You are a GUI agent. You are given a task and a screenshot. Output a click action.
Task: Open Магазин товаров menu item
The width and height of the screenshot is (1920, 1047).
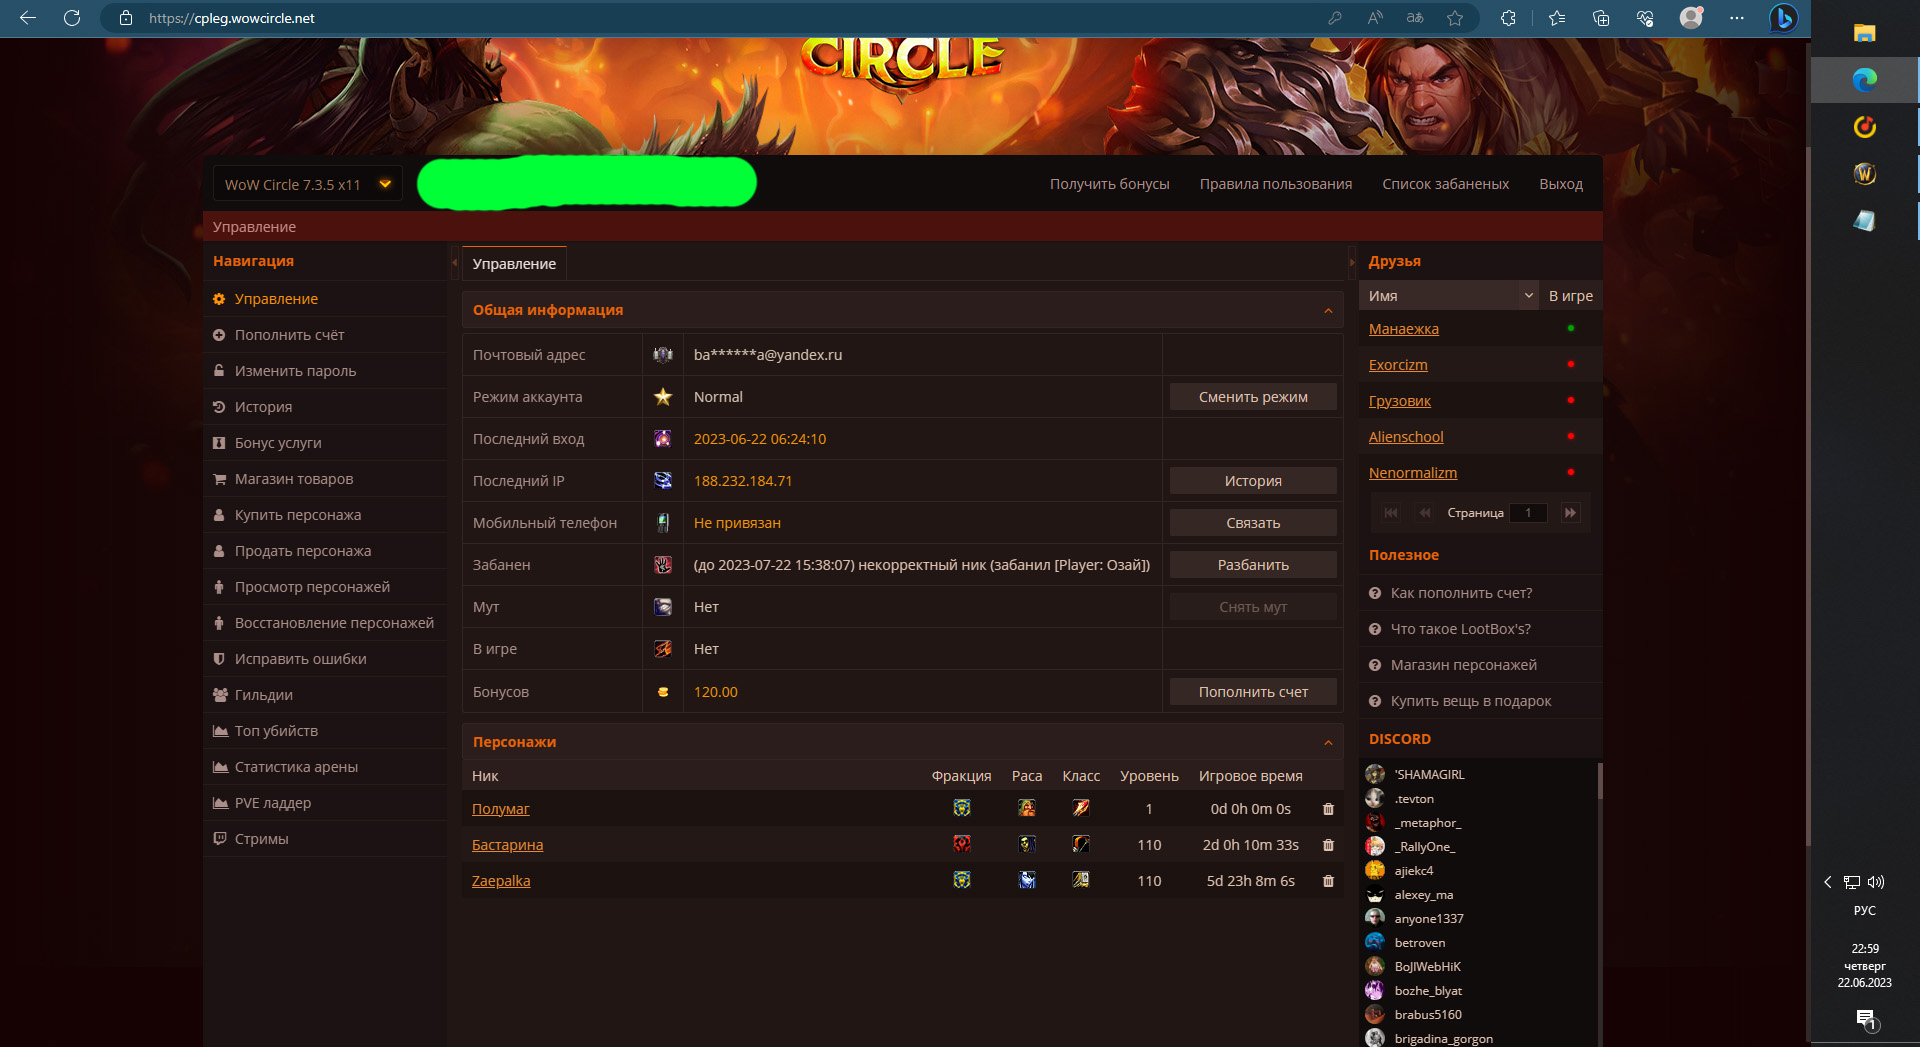point(294,479)
